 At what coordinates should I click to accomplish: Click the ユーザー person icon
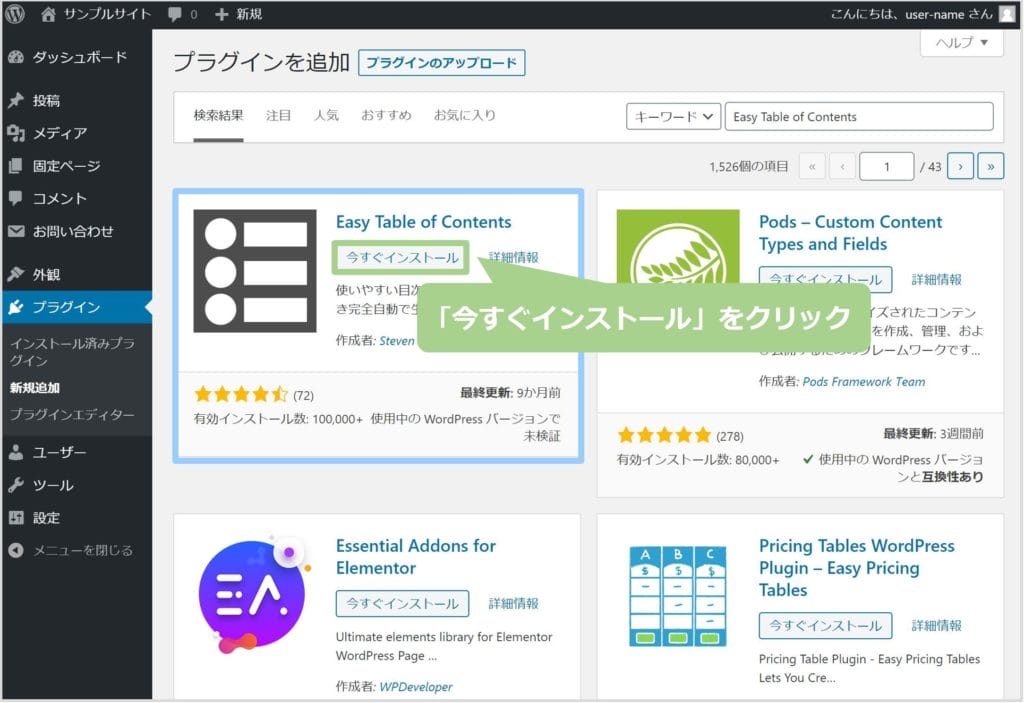coord(16,452)
